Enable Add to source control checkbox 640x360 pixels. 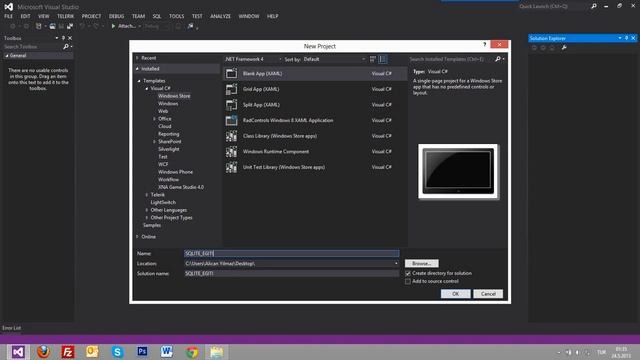(x=408, y=281)
